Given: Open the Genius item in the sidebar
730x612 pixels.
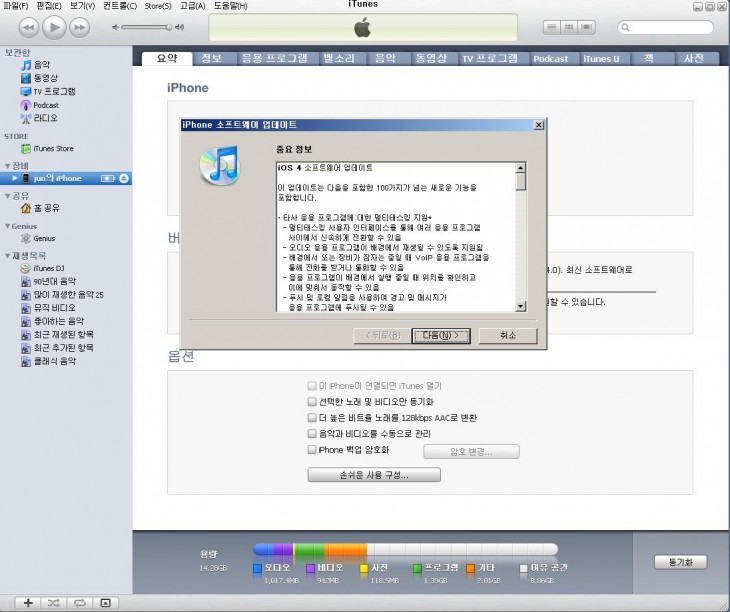Looking at the screenshot, I should [x=43, y=239].
